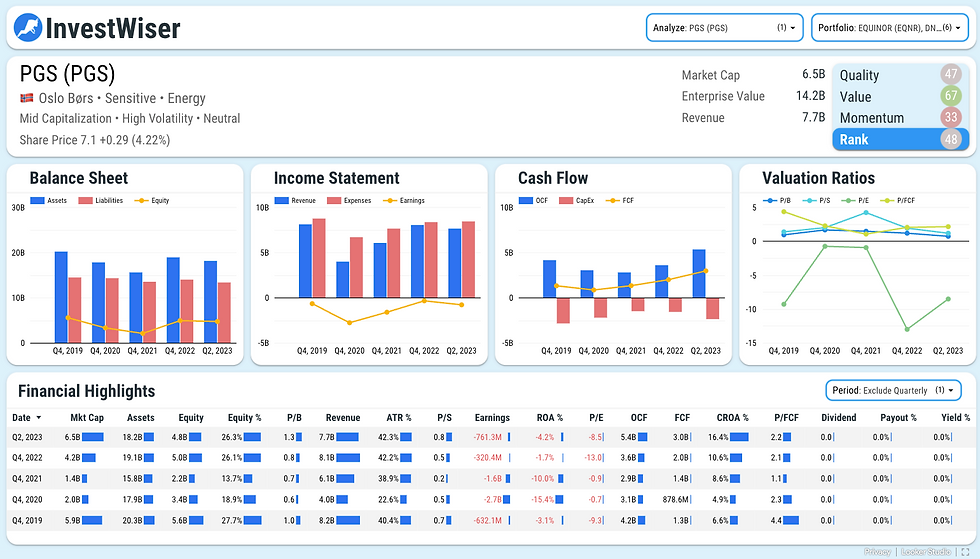Click the Norwegian flag icon
This screenshot has height=559, width=980.
click(26, 98)
